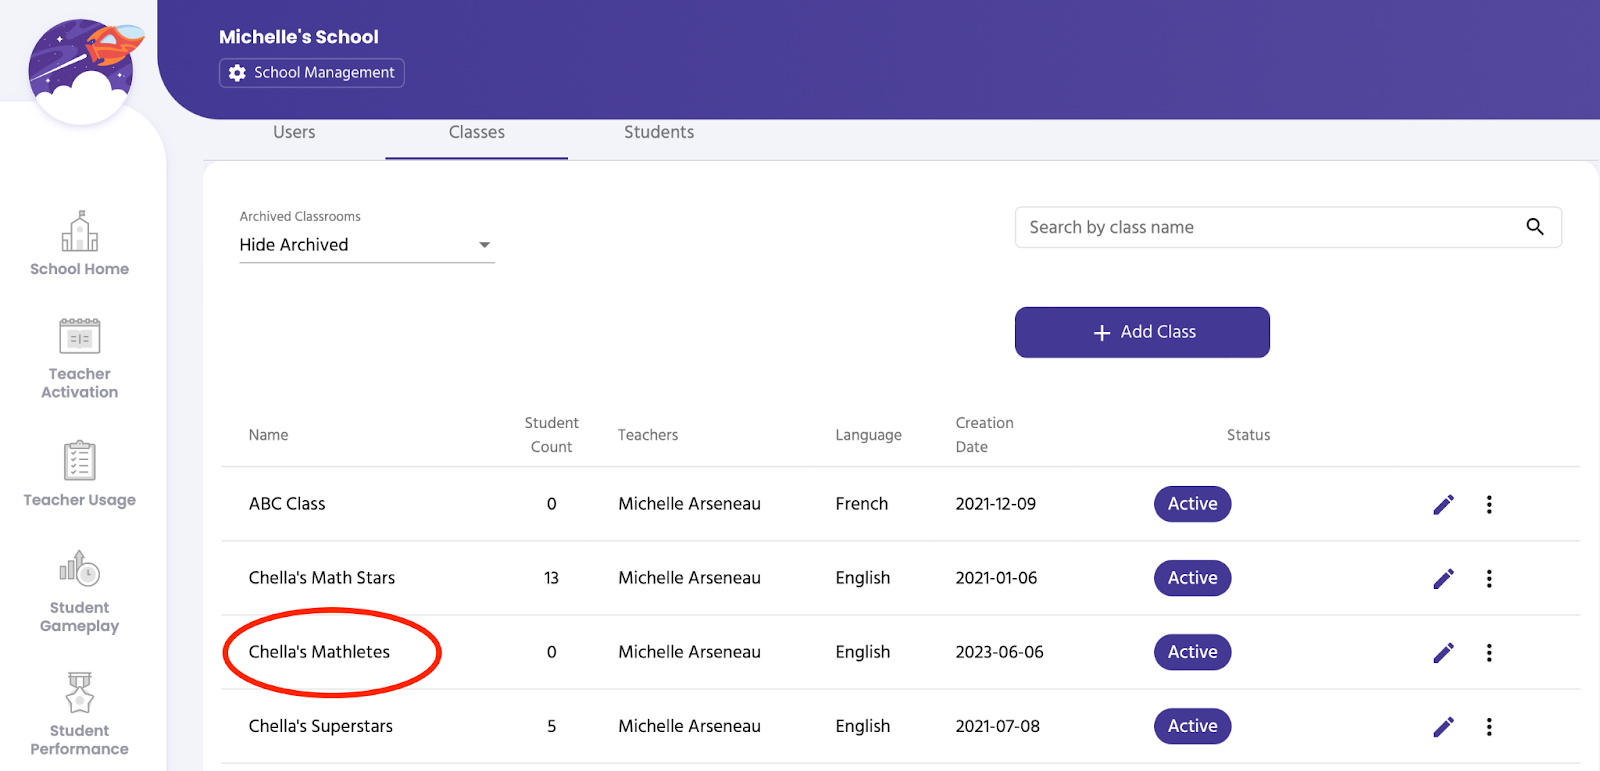Edit ABC Class with pencil icon

tap(1443, 504)
